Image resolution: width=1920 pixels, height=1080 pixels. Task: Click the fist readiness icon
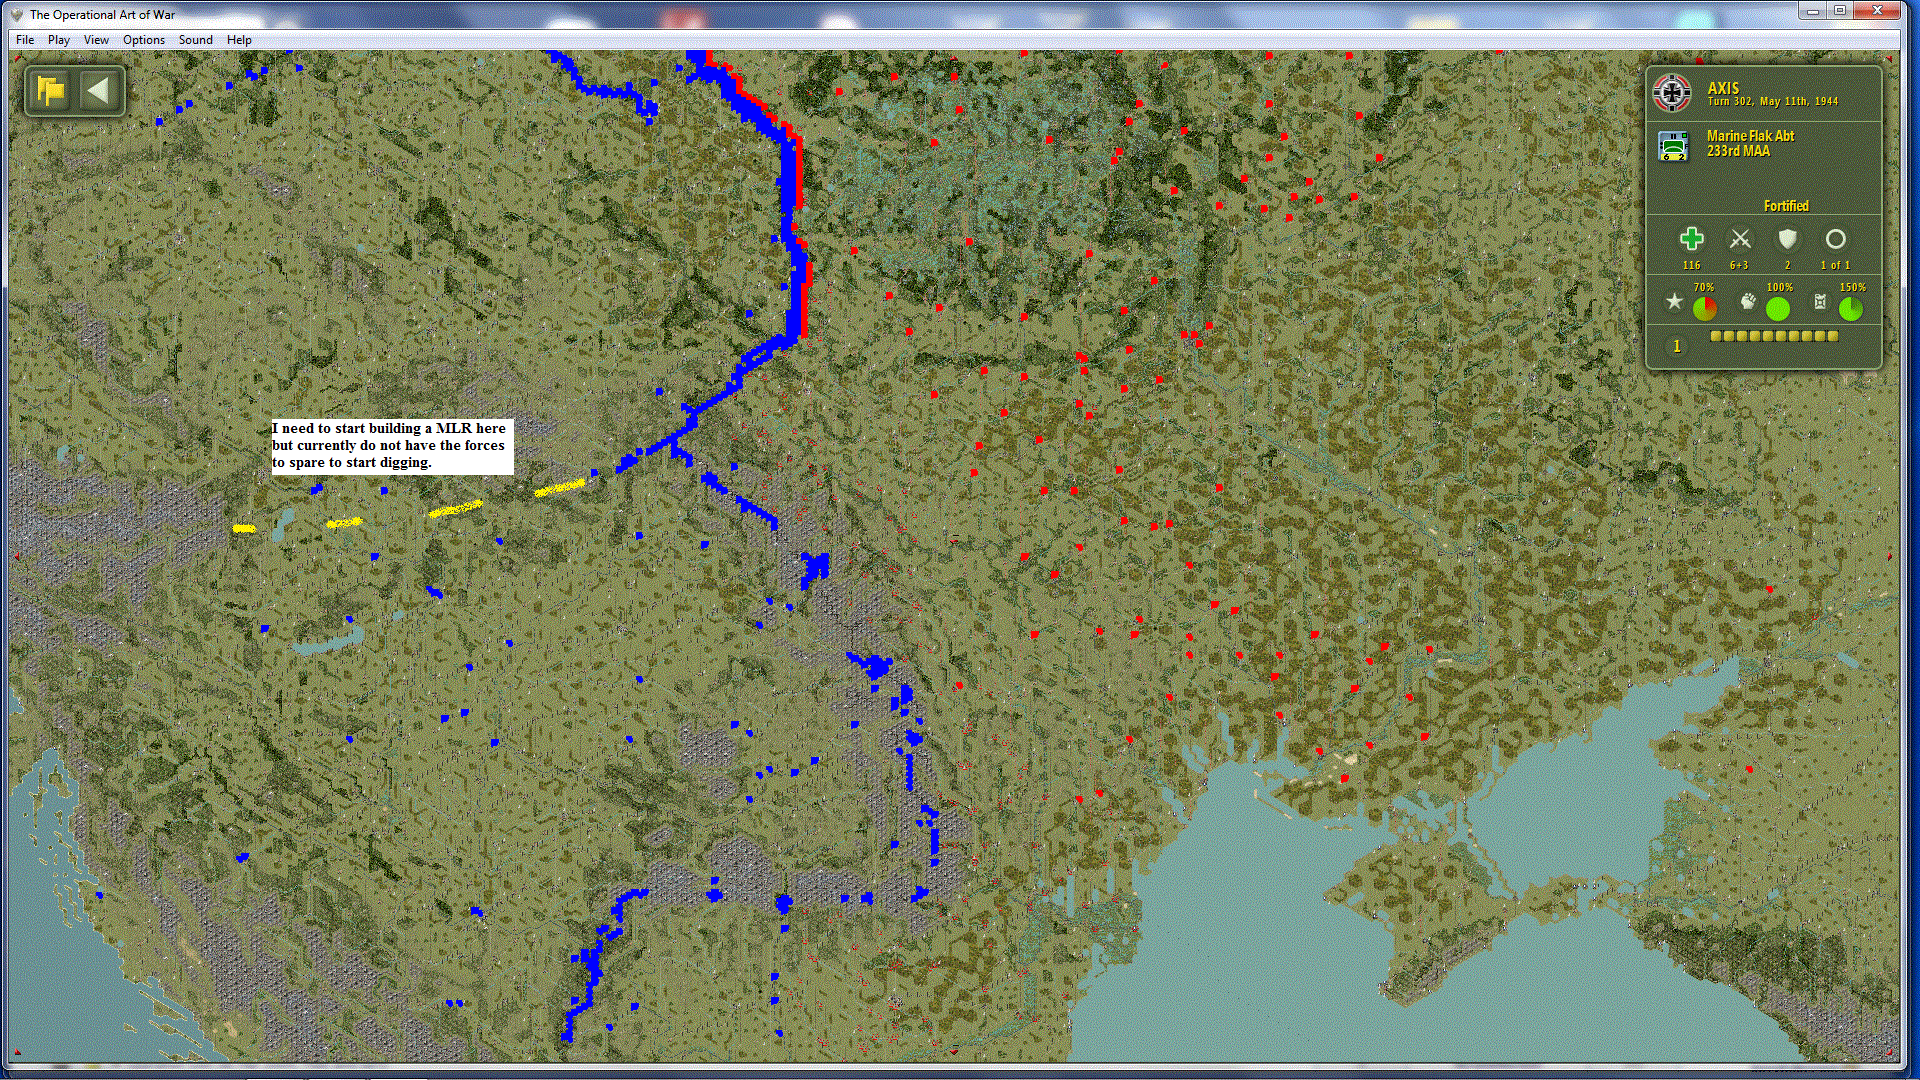(1748, 301)
